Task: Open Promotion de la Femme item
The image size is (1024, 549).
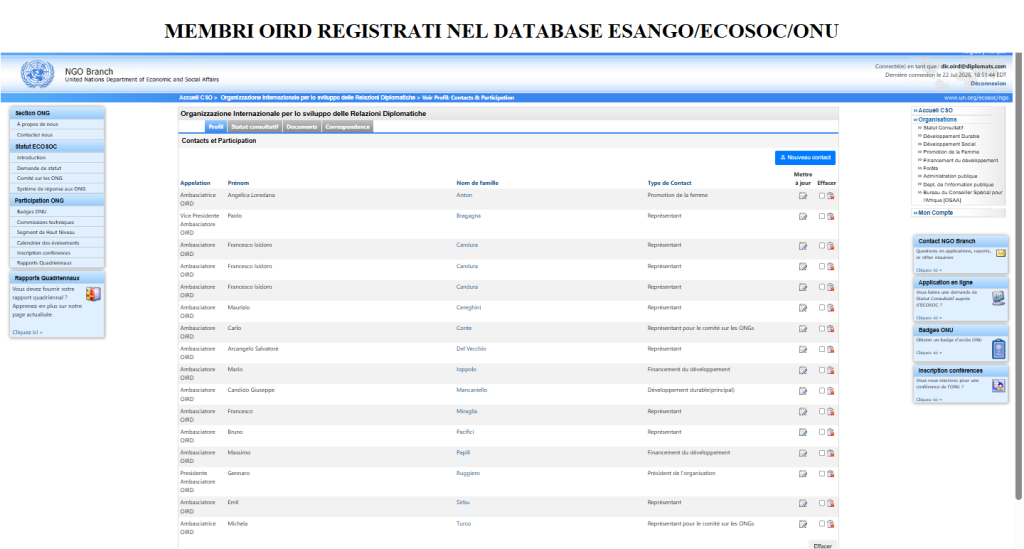Action: pyautogui.click(x=951, y=152)
